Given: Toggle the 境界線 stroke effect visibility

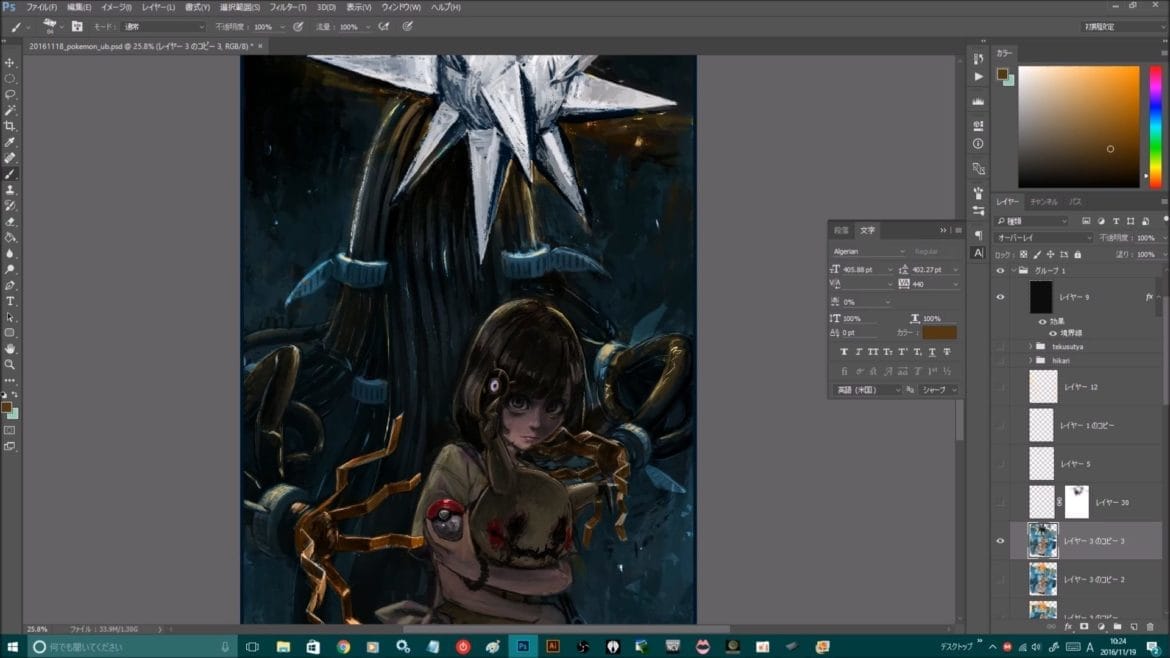Looking at the screenshot, I should point(1053,333).
